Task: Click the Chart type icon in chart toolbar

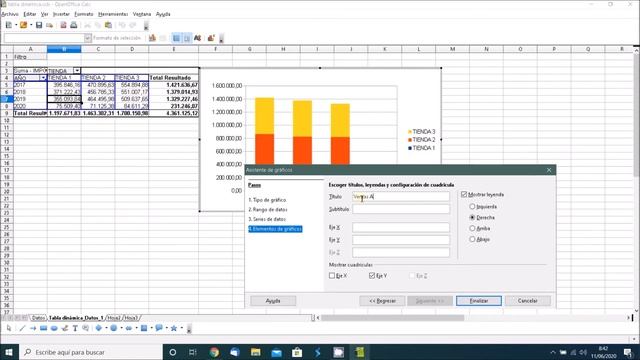Action: click(x=152, y=38)
